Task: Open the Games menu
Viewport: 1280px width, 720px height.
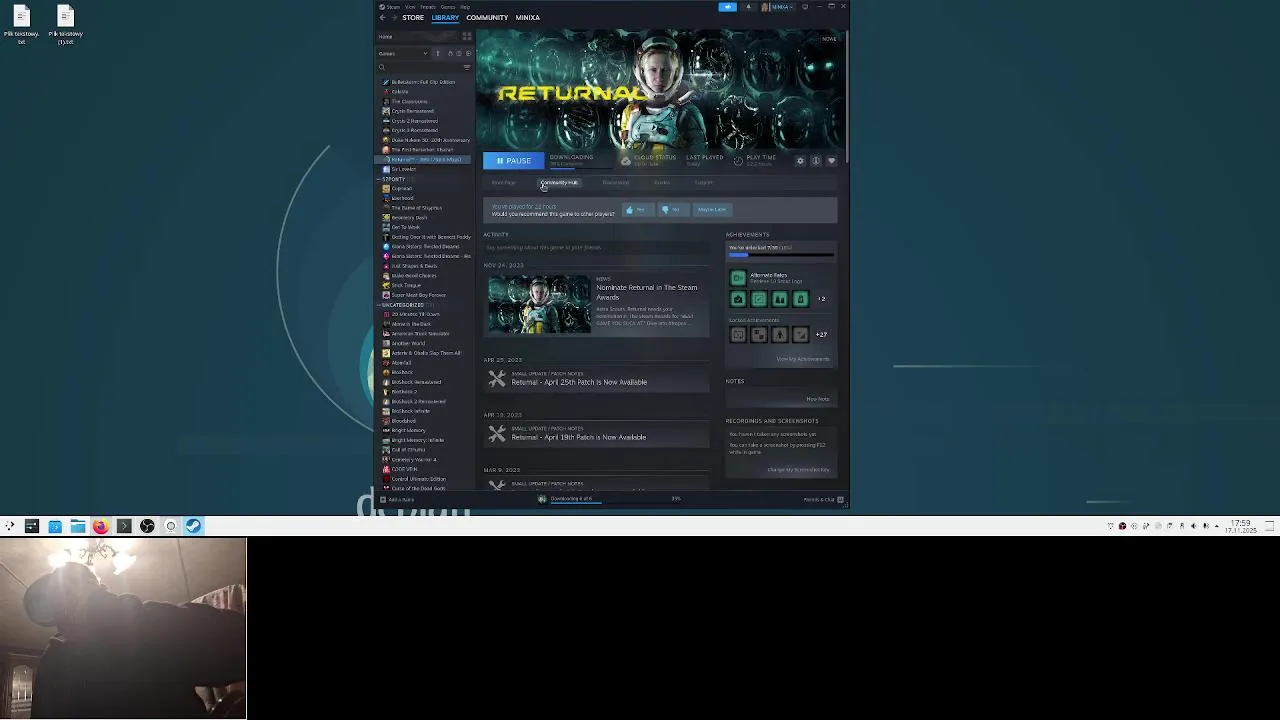Action: click(448, 7)
